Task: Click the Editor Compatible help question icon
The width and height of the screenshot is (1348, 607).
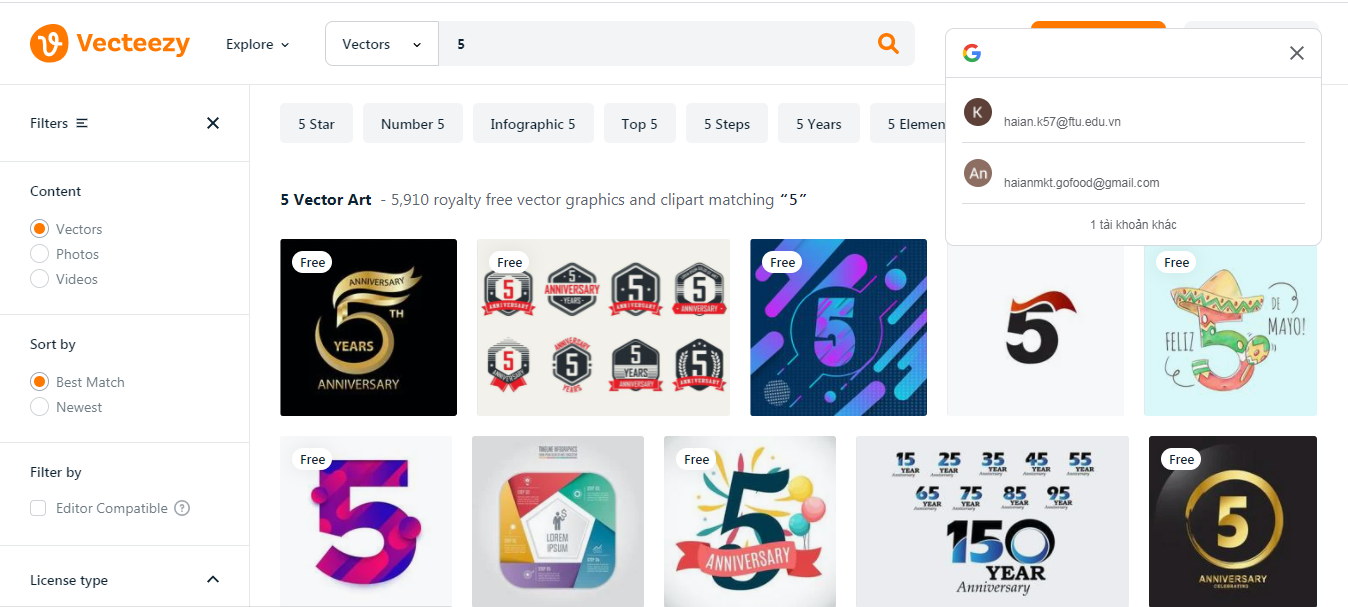Action: click(182, 508)
